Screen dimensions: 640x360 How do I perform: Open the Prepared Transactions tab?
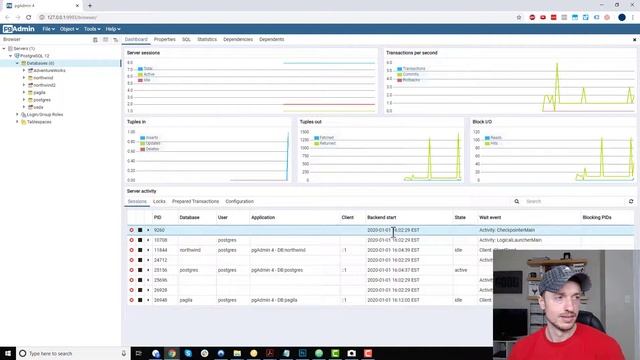(196, 202)
